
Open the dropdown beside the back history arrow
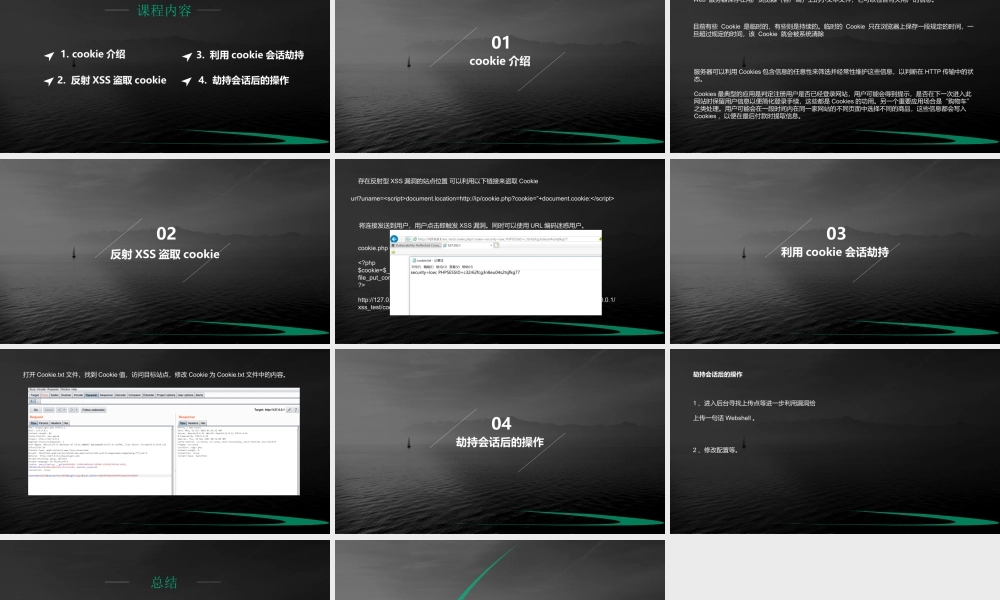[64, 409]
